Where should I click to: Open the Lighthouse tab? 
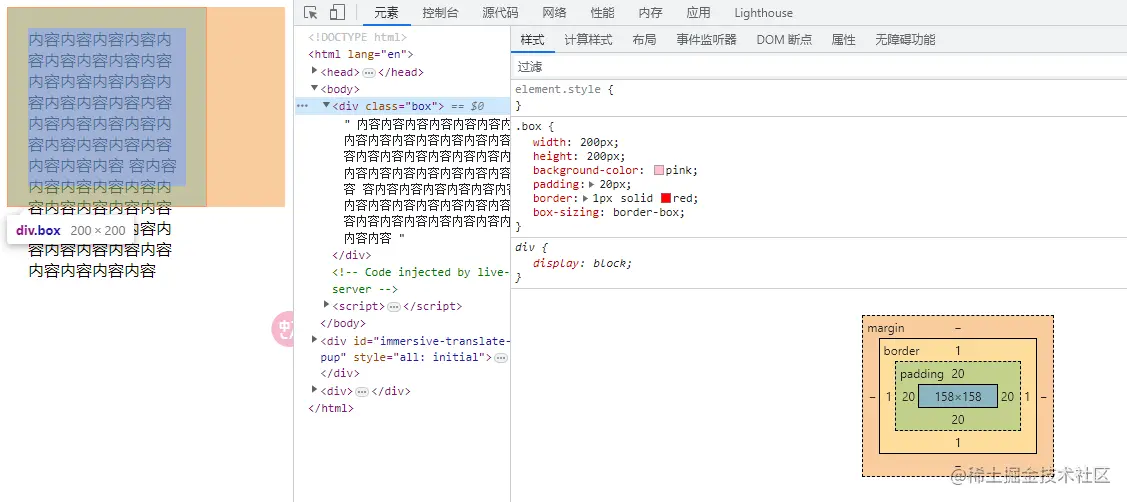(x=763, y=13)
